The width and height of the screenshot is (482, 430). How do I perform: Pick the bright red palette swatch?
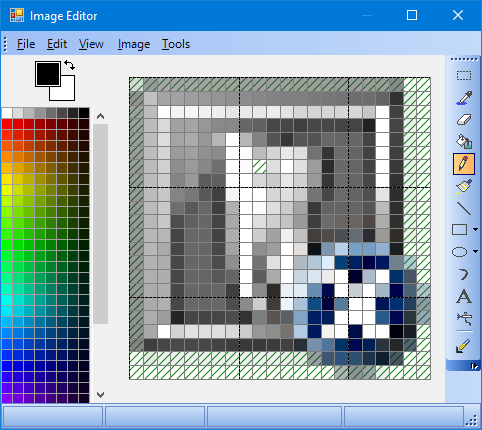[7, 124]
